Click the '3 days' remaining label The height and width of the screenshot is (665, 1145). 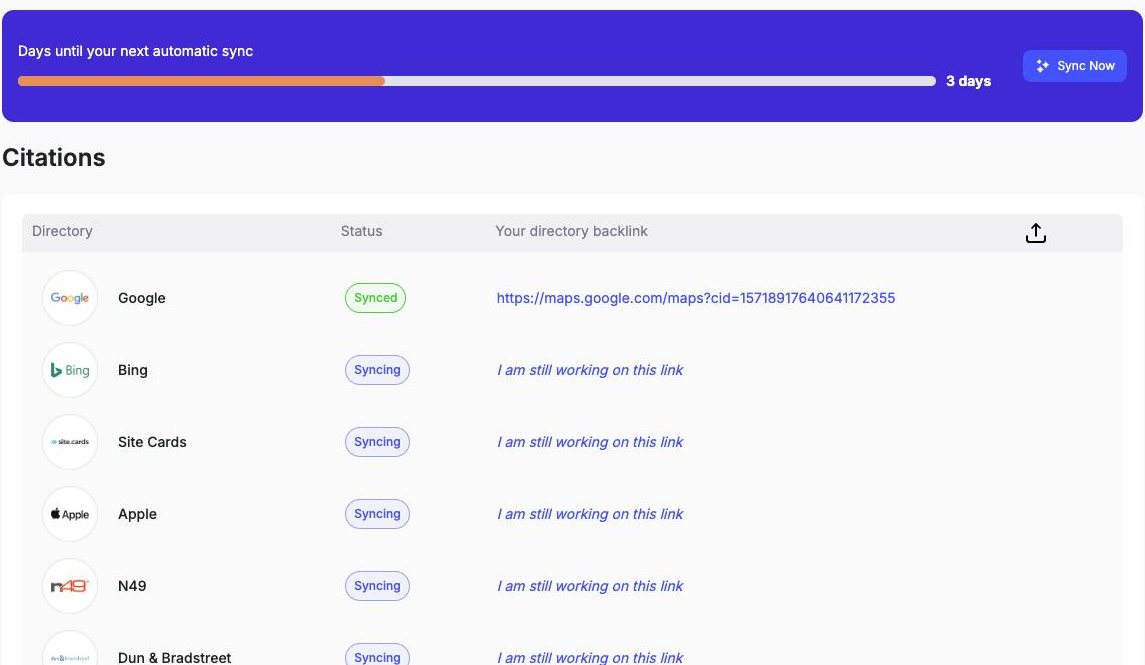click(968, 81)
